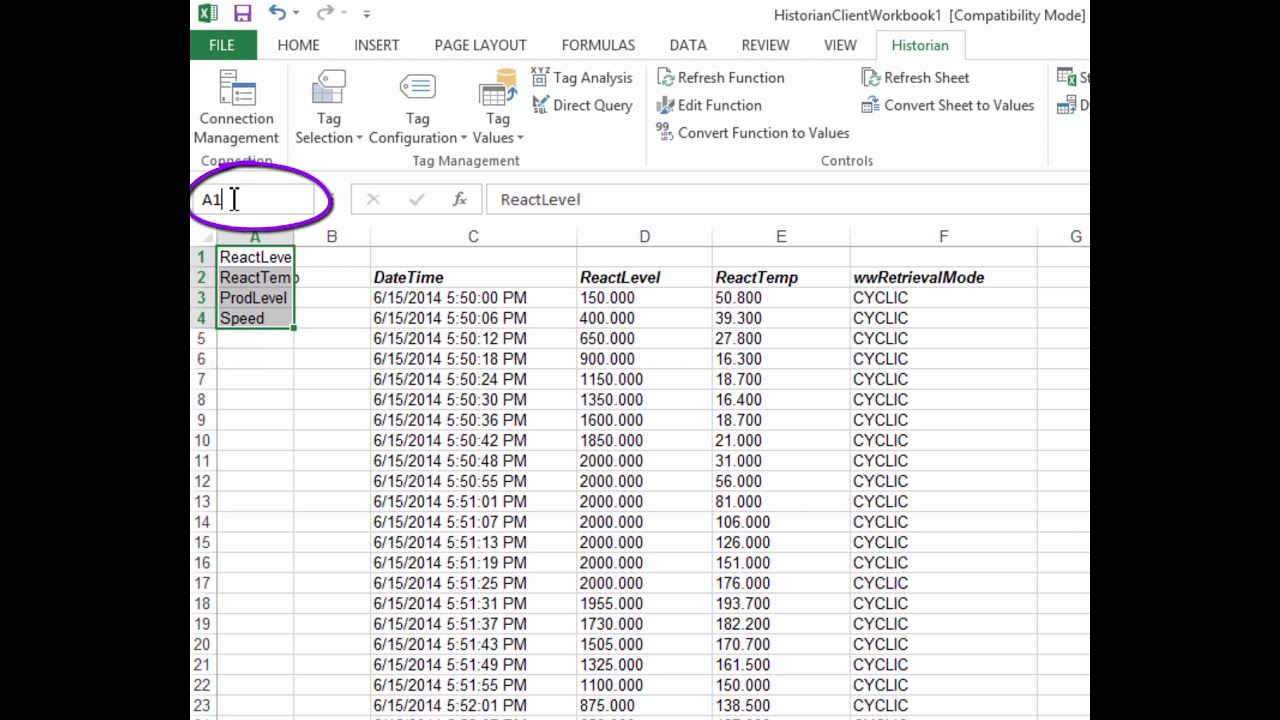1280x720 pixels.
Task: Click the DateTime header cell
Action: click(x=473, y=277)
